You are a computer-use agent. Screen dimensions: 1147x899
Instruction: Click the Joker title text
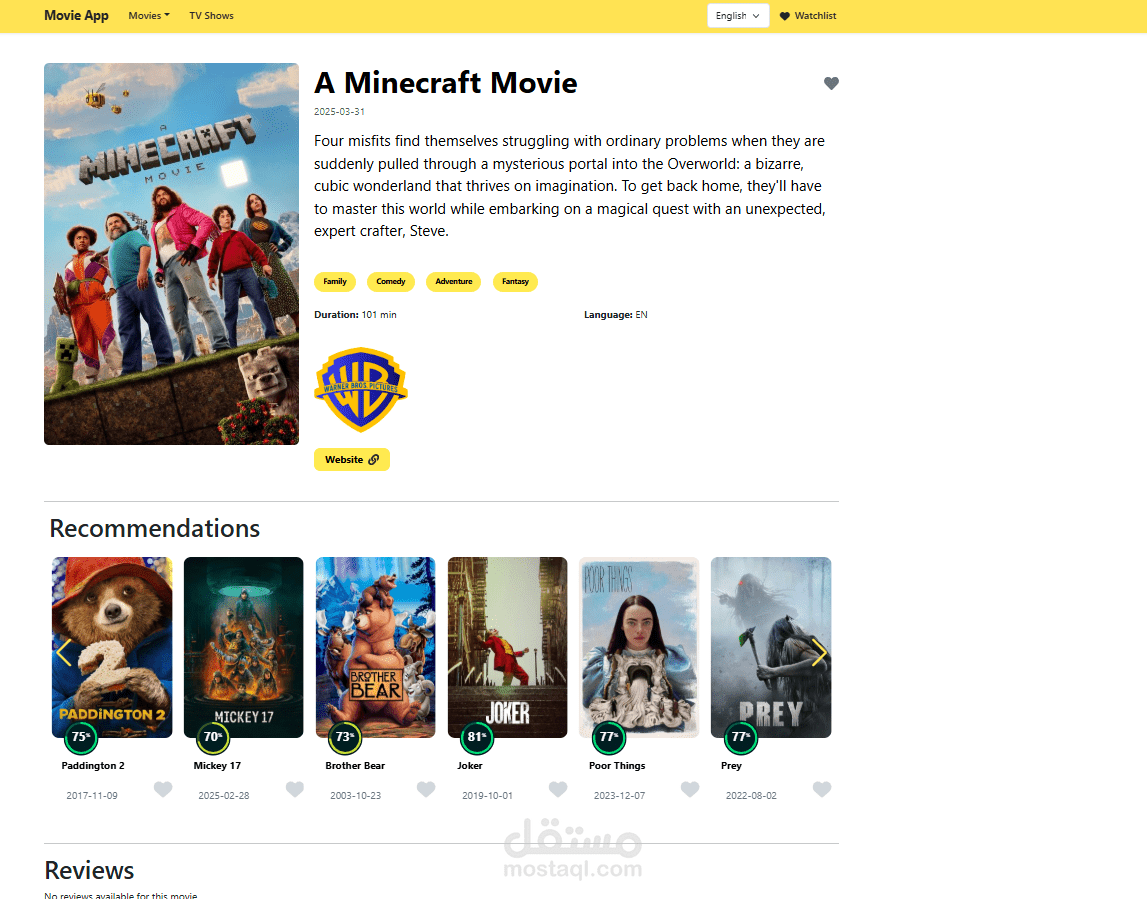470,766
